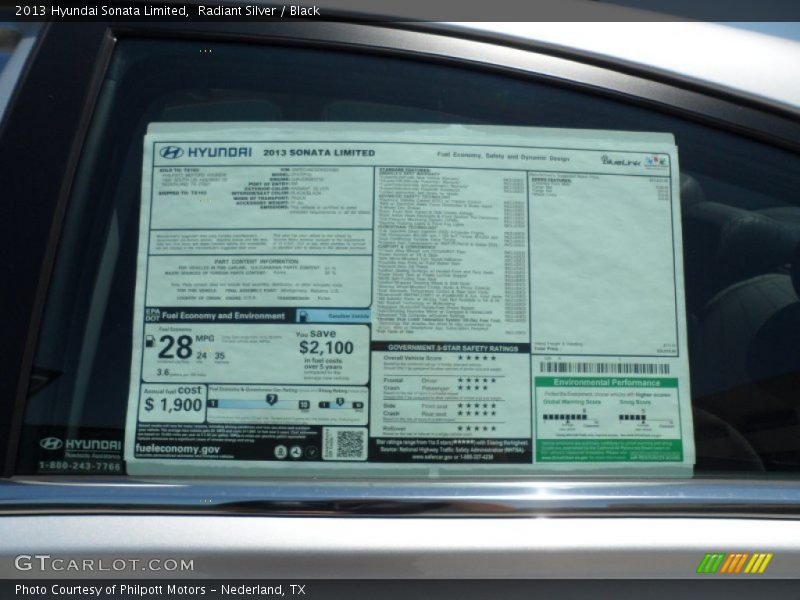Image resolution: width=800 pixels, height=600 pixels.
Task: Click the Hyundai logo on the window sticker header
Action: (171, 152)
